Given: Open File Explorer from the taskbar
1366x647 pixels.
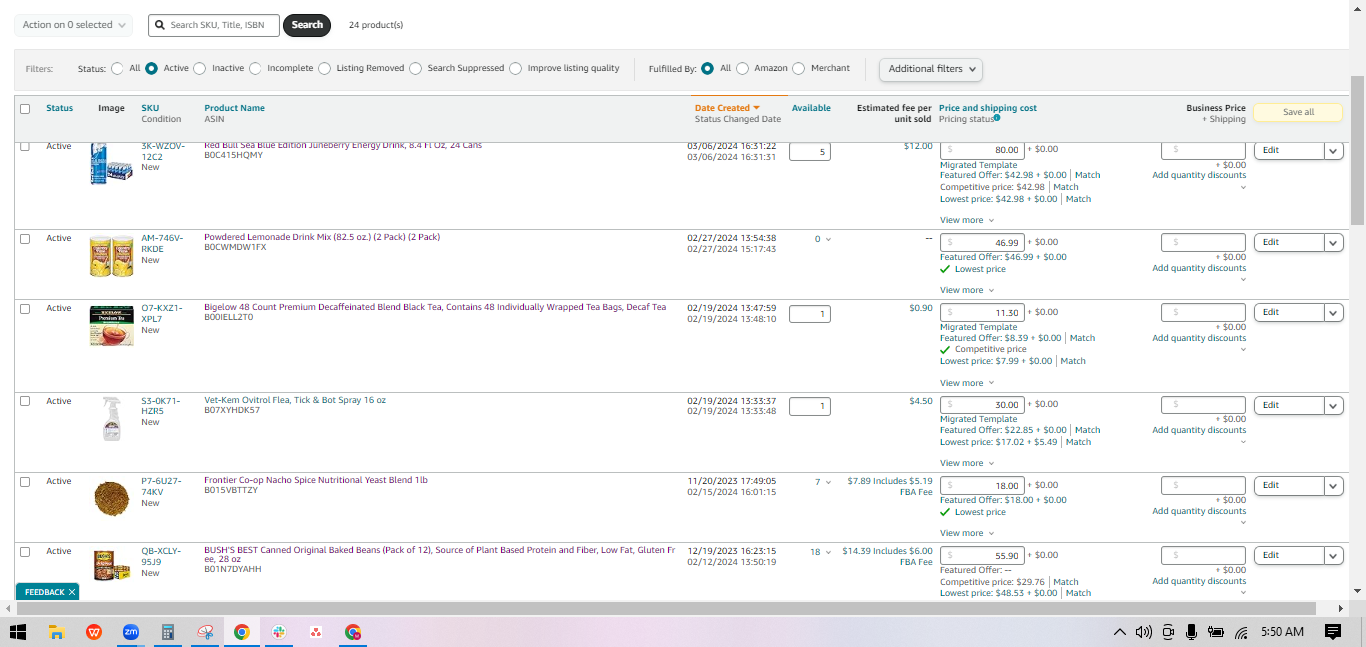Looking at the screenshot, I should click(x=57, y=632).
